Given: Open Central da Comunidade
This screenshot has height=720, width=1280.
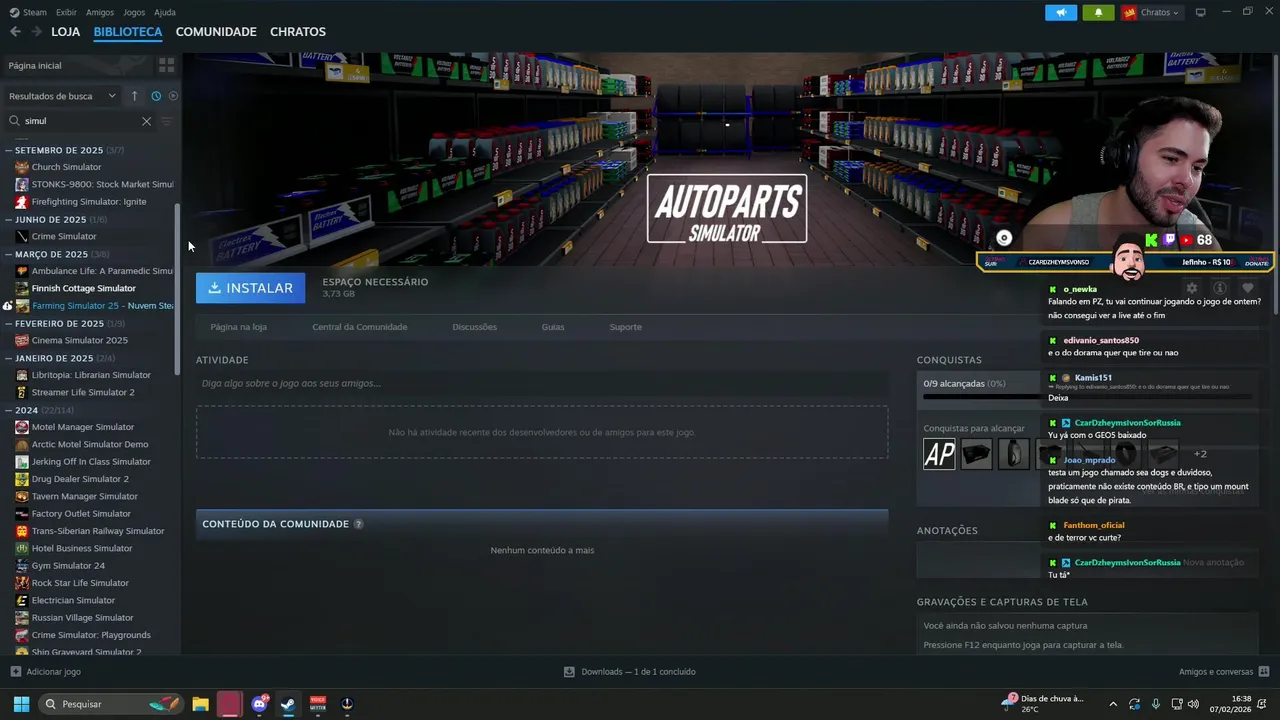Looking at the screenshot, I should pos(359,327).
